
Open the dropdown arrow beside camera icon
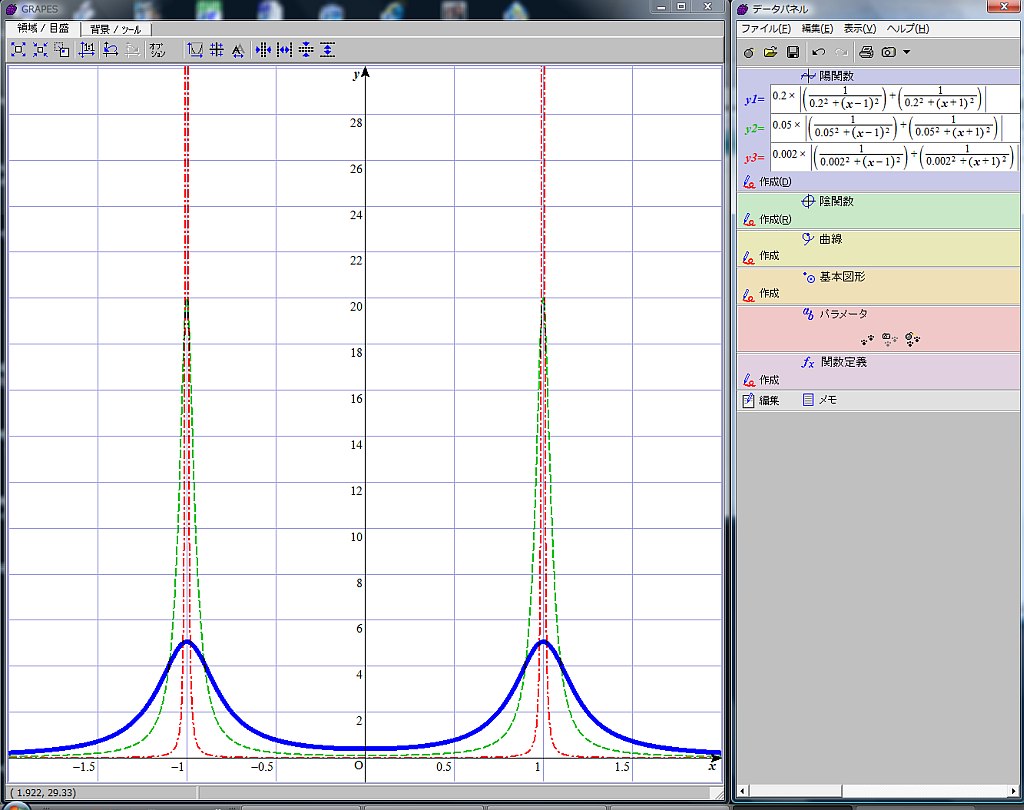(x=906, y=51)
